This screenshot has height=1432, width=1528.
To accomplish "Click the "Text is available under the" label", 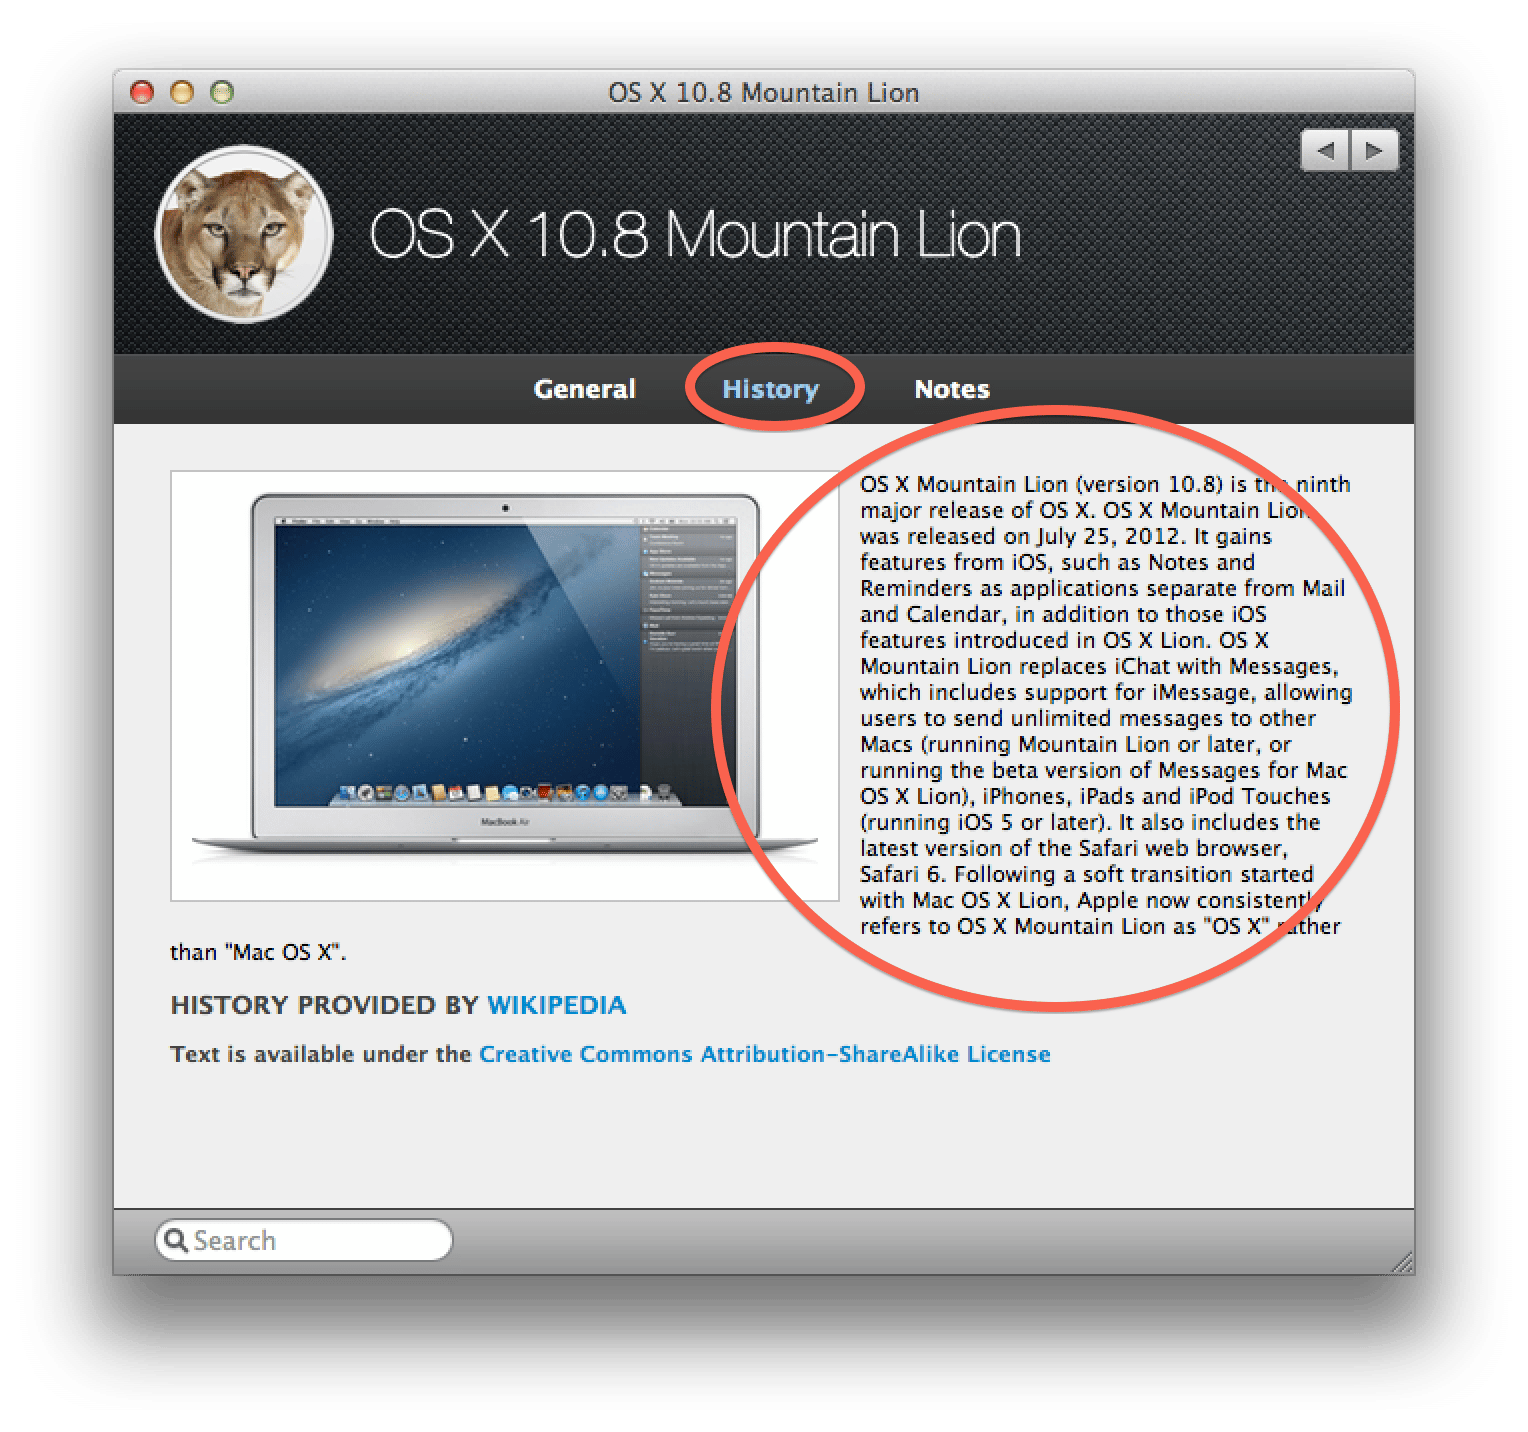I will tap(320, 1054).
